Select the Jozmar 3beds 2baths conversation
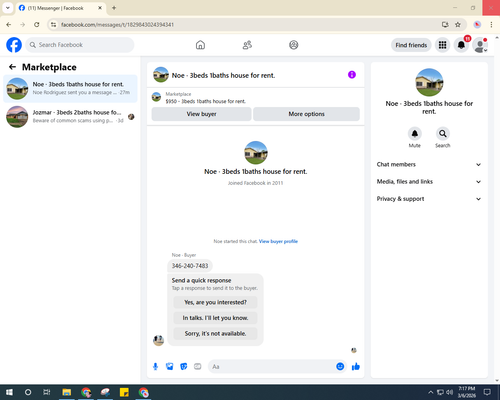This screenshot has height=400, width=500. click(x=70, y=116)
